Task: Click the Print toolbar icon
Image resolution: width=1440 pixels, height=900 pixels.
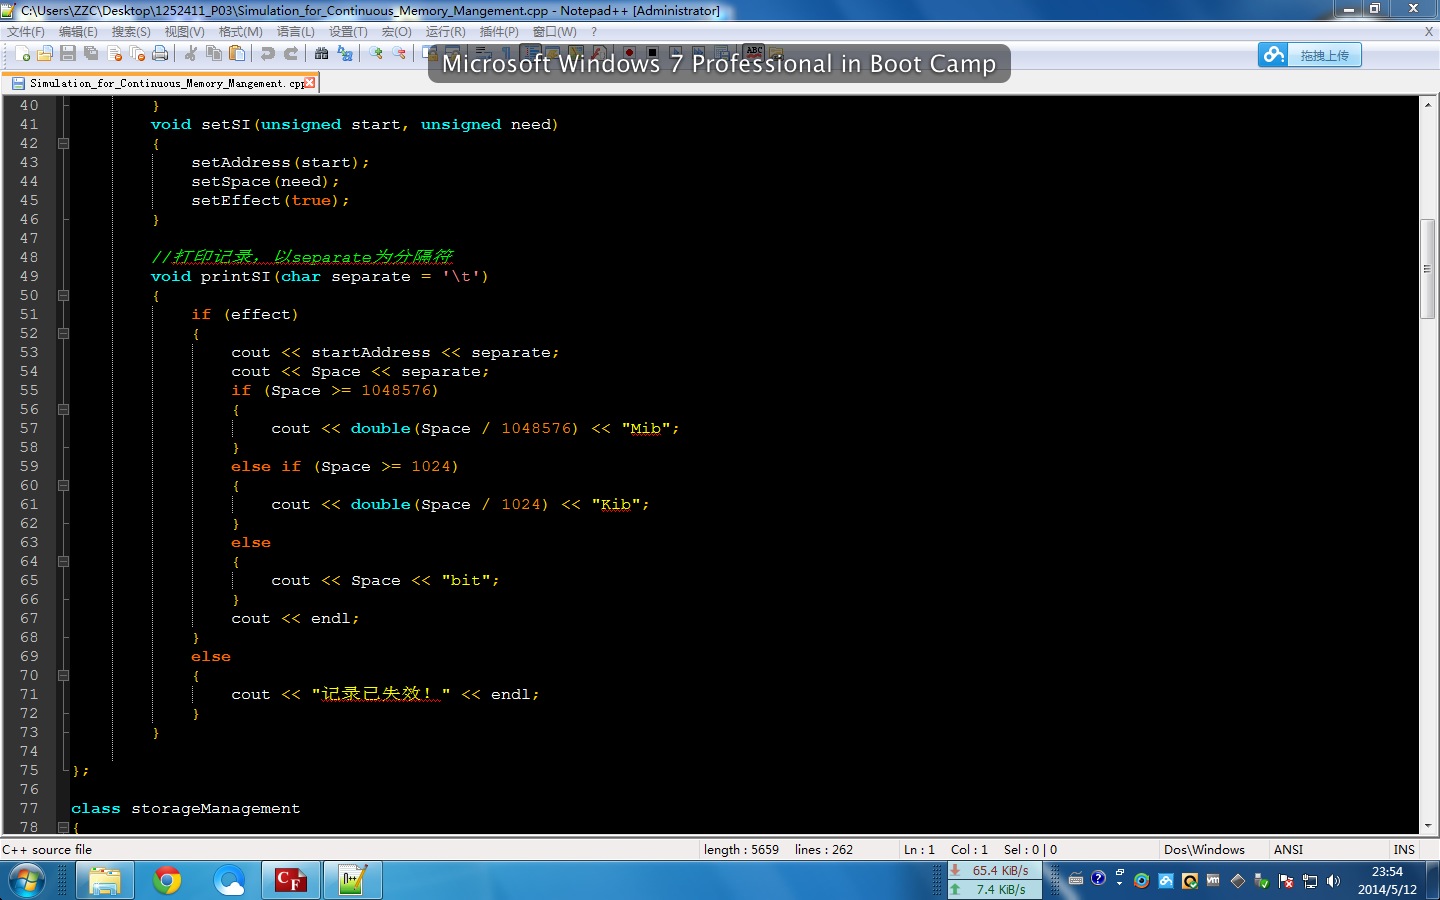Action: [160, 53]
